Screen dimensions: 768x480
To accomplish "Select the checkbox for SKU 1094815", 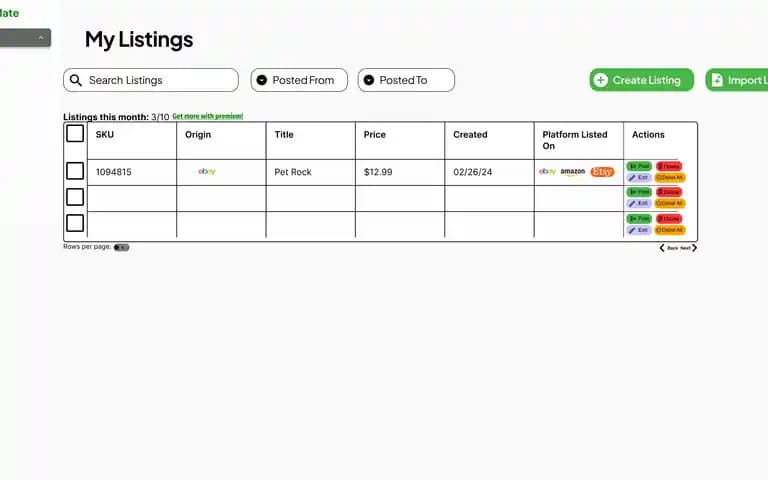I will point(75,171).
